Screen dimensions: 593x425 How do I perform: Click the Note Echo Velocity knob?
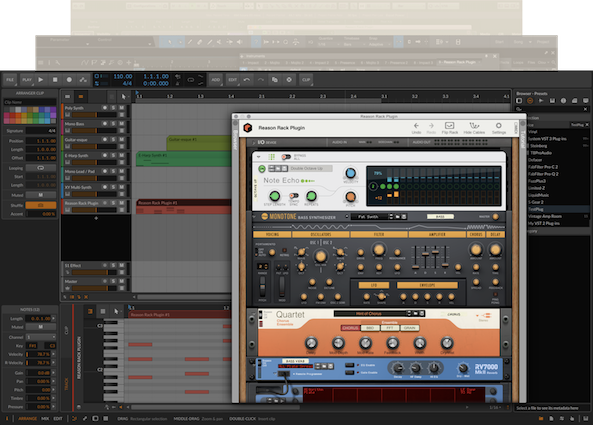[x=350, y=173]
